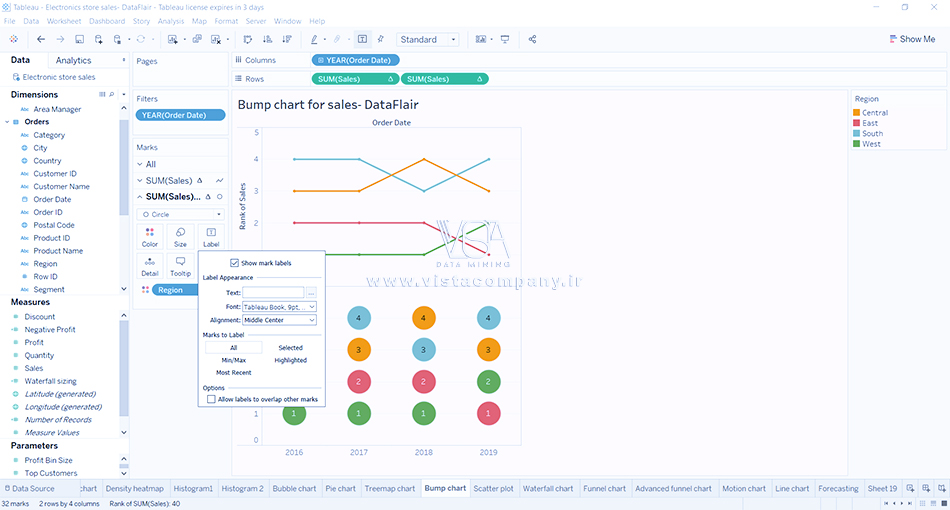Switch to the Scatter plot sheet tab

[493, 489]
